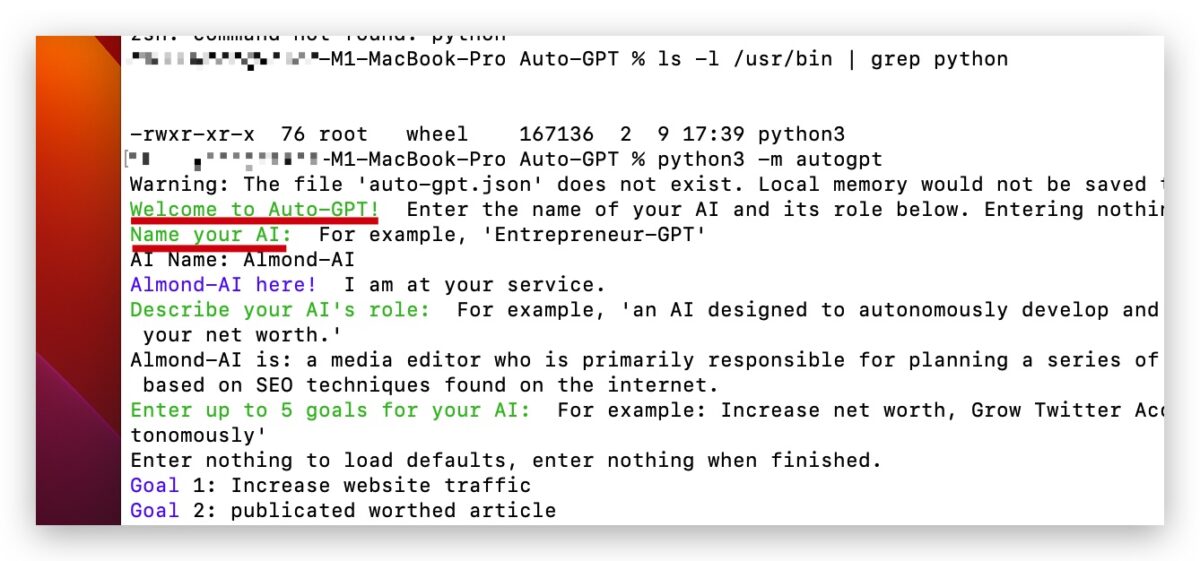The image size is (1200, 561).
Task: Click the 'Name your AI:' prompt label
Action: coord(210,235)
